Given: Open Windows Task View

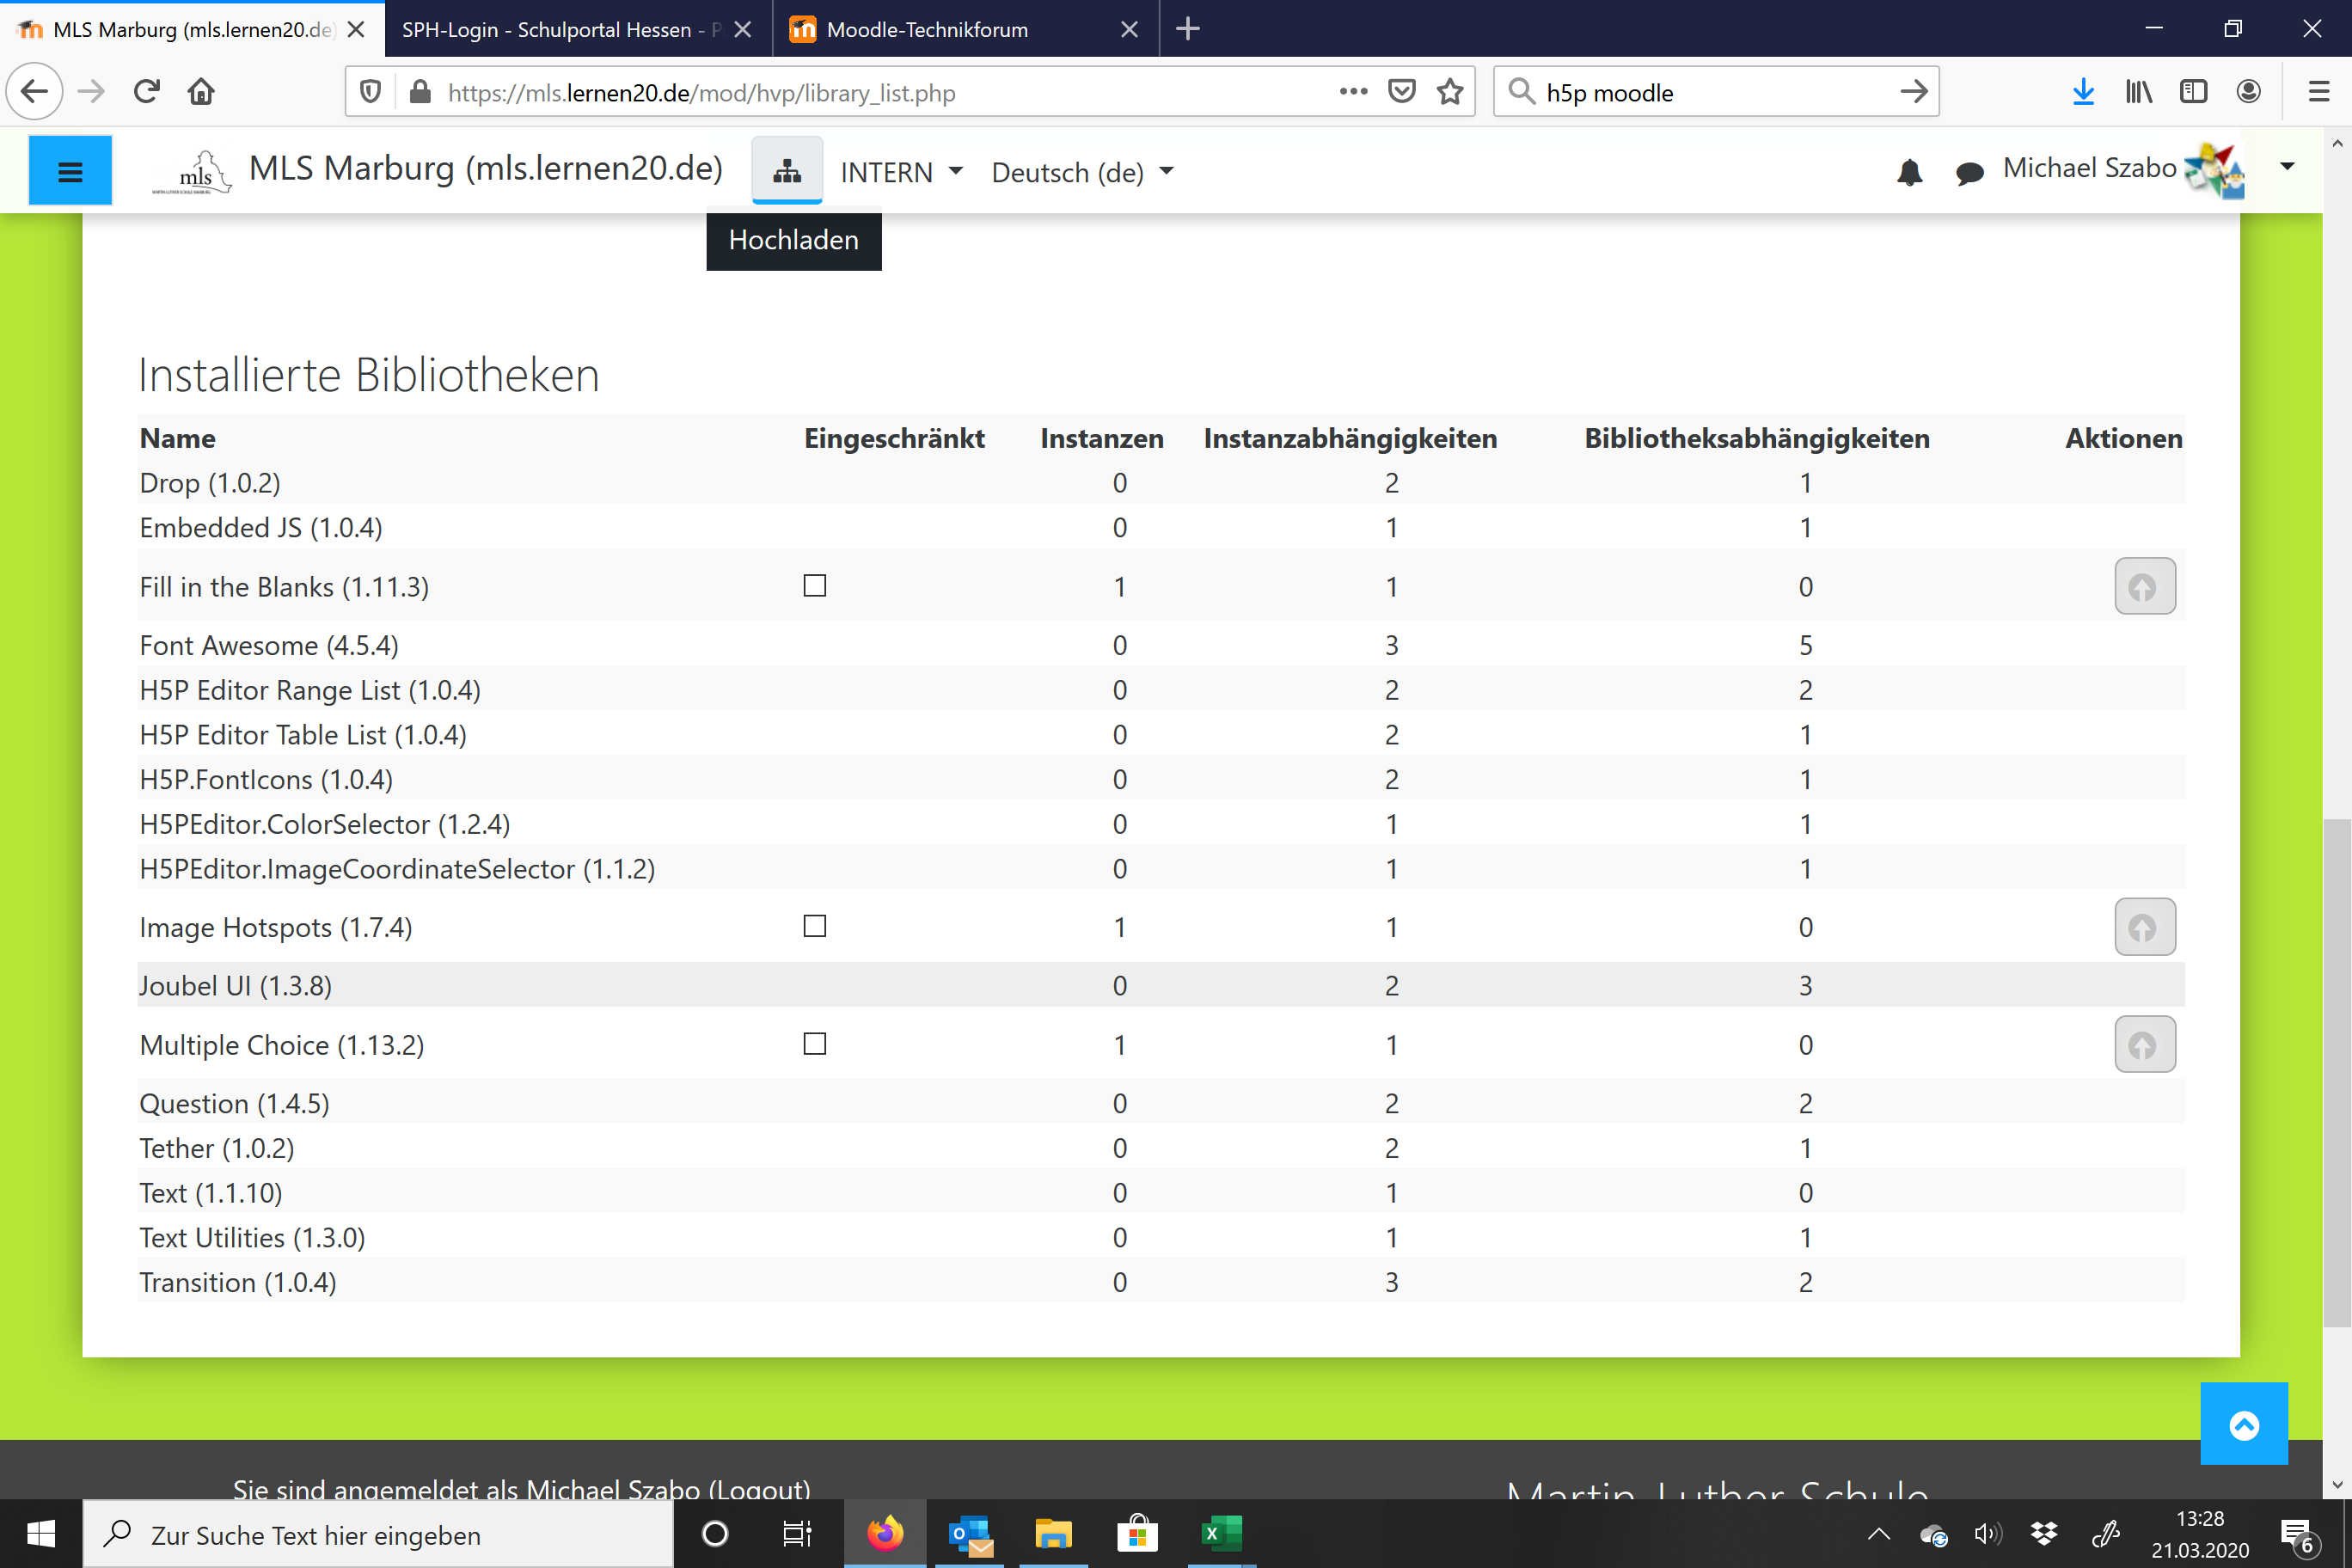Looking at the screenshot, I should coord(797,1533).
